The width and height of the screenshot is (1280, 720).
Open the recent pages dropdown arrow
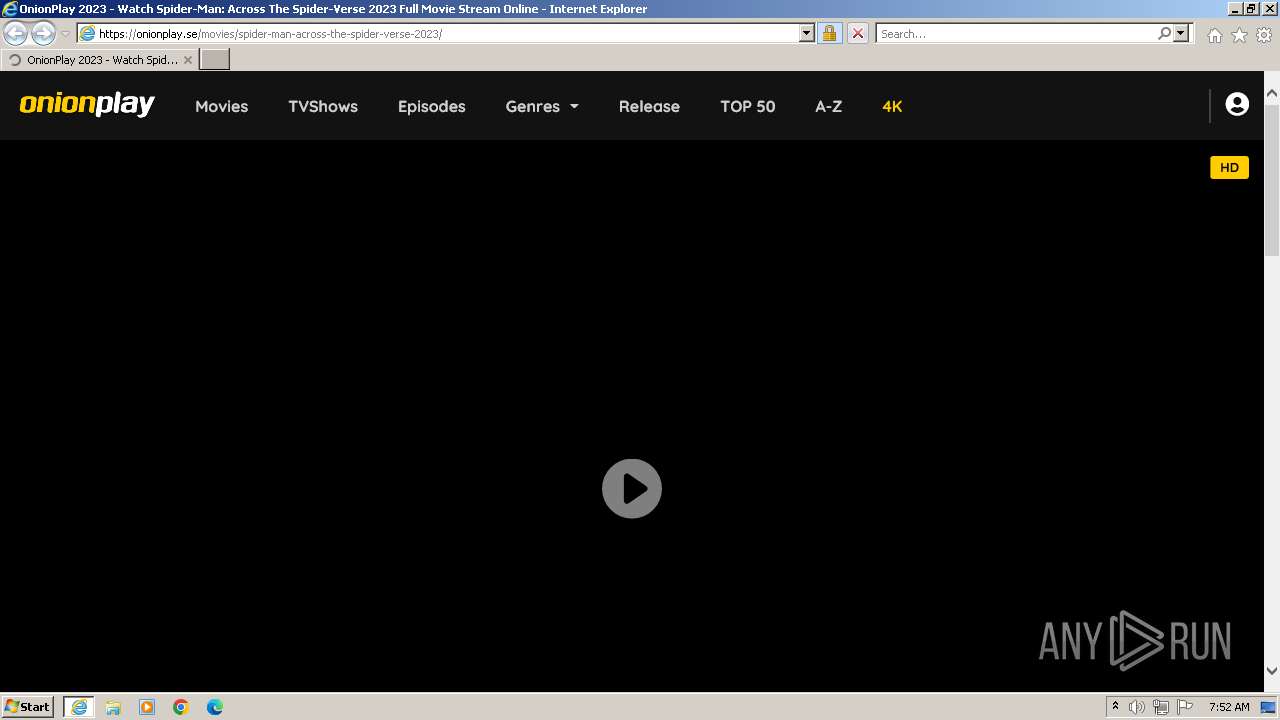66,34
